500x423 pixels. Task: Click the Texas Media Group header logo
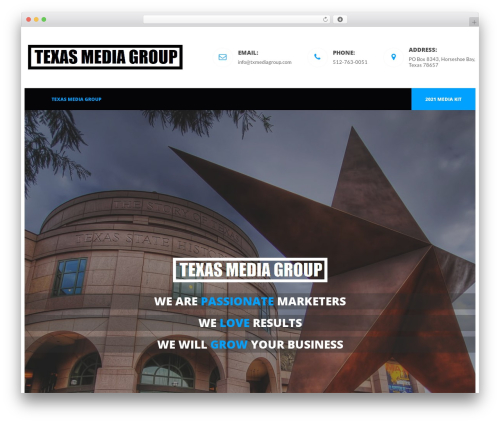click(105, 57)
